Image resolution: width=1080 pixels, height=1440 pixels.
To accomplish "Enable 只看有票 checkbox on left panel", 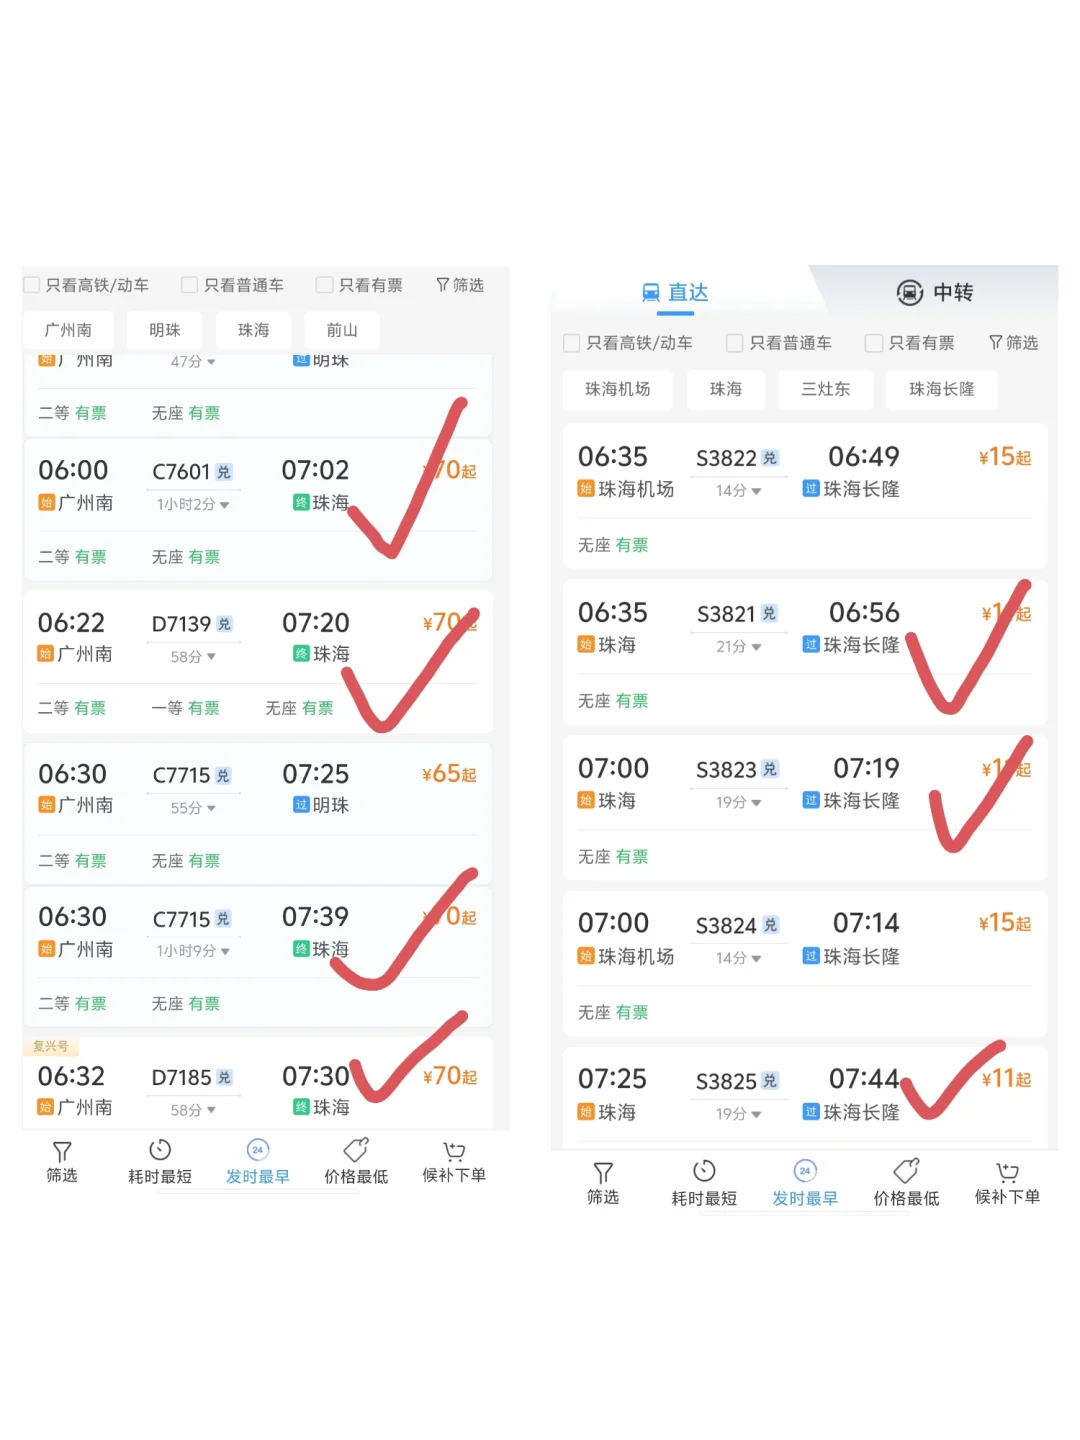I will (324, 284).
